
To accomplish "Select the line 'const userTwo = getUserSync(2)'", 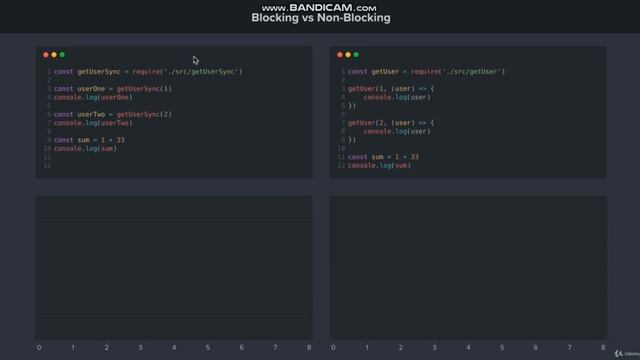I will pyautogui.click(x=113, y=114).
